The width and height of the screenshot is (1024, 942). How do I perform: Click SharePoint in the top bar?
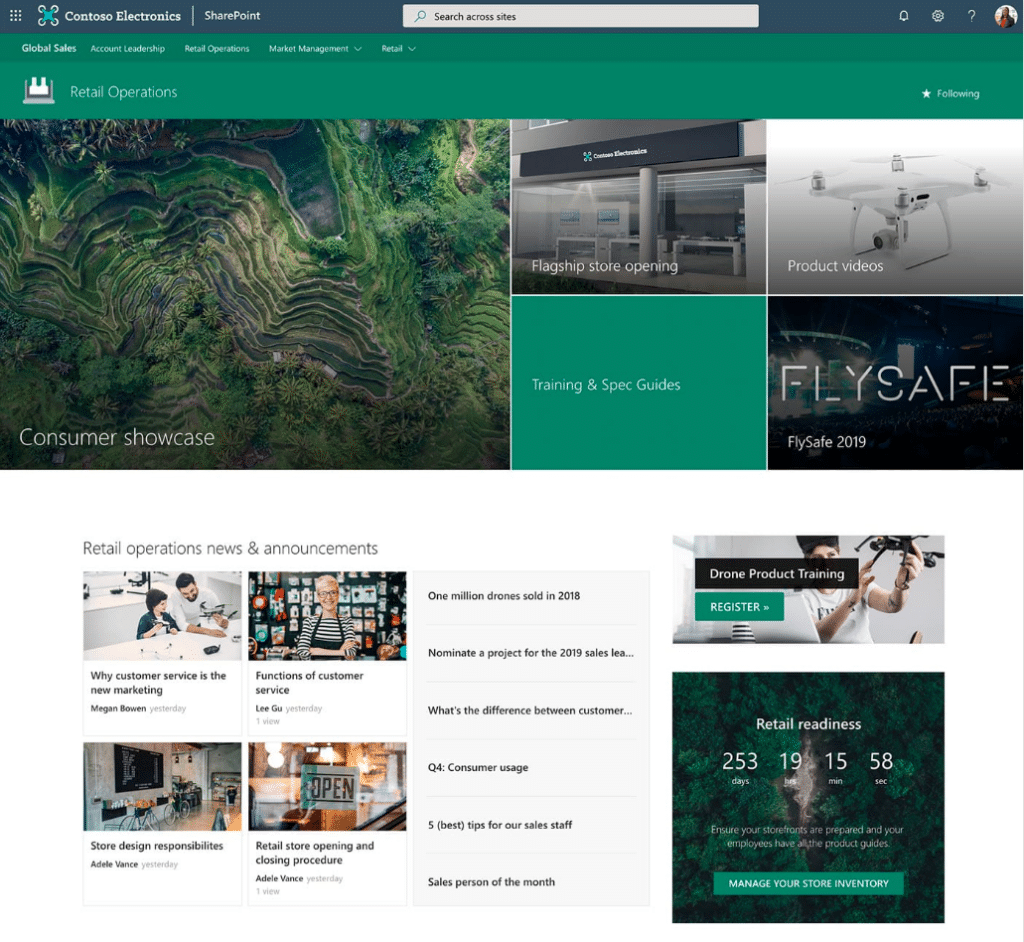[232, 15]
